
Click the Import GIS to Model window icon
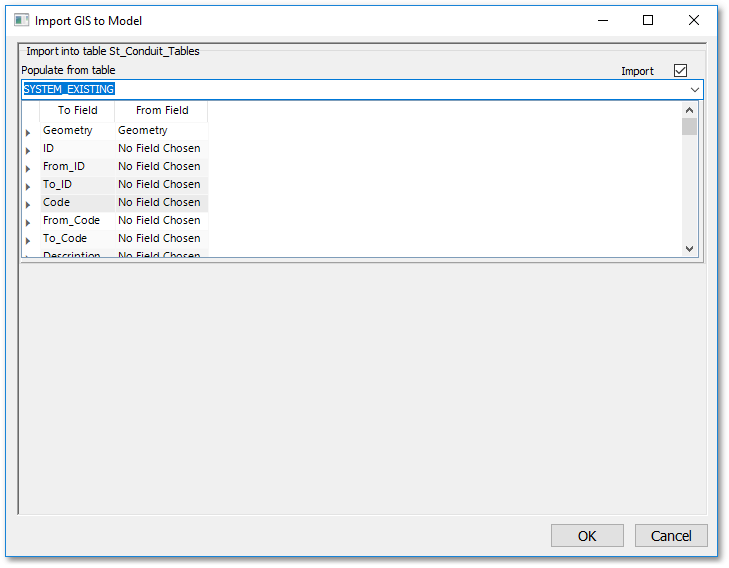pyautogui.click(x=21, y=20)
